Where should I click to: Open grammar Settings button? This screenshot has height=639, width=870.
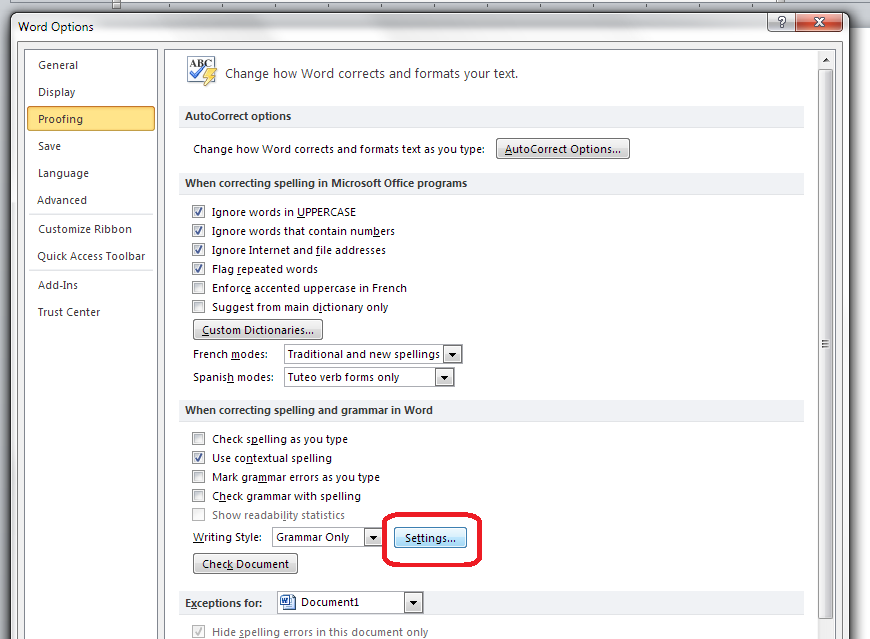430,538
